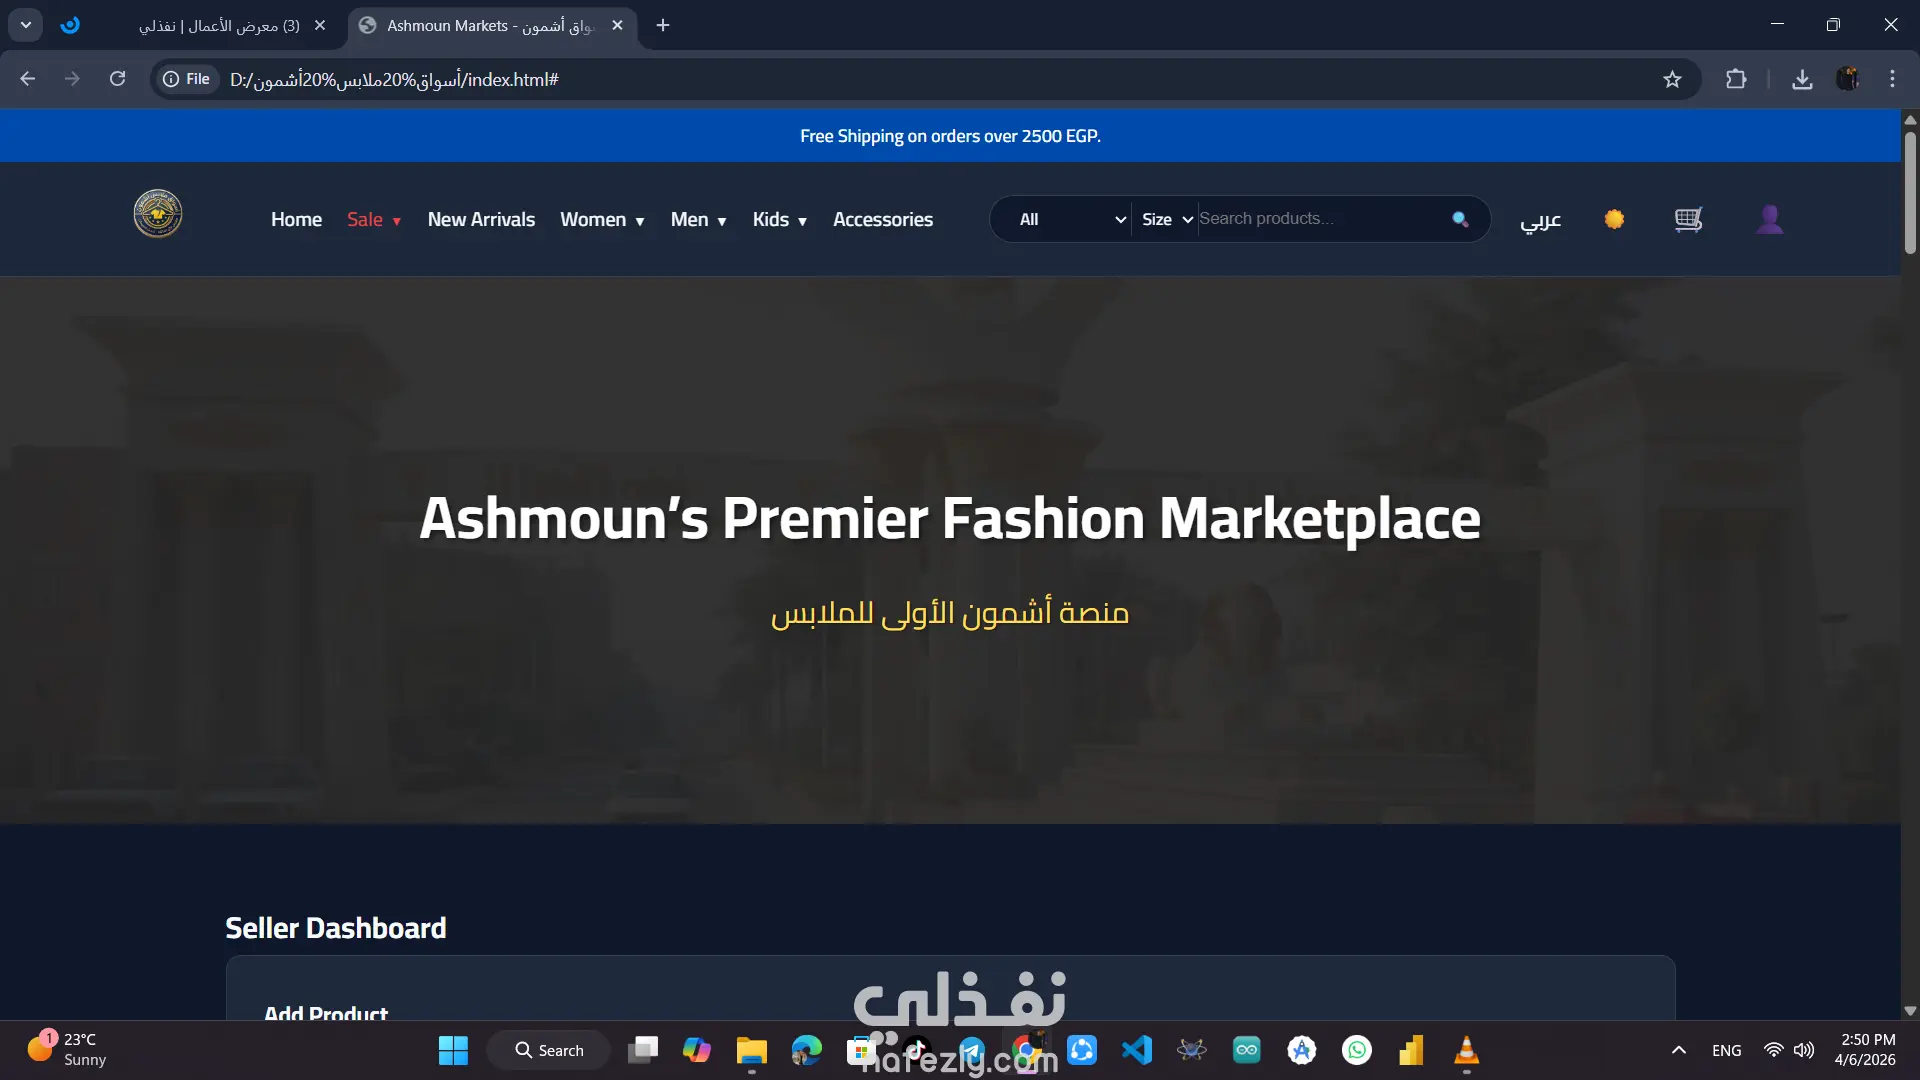Toggle the sun light/dark theme switch
Viewport: 1920px width, 1080px height.
pyautogui.click(x=1614, y=219)
